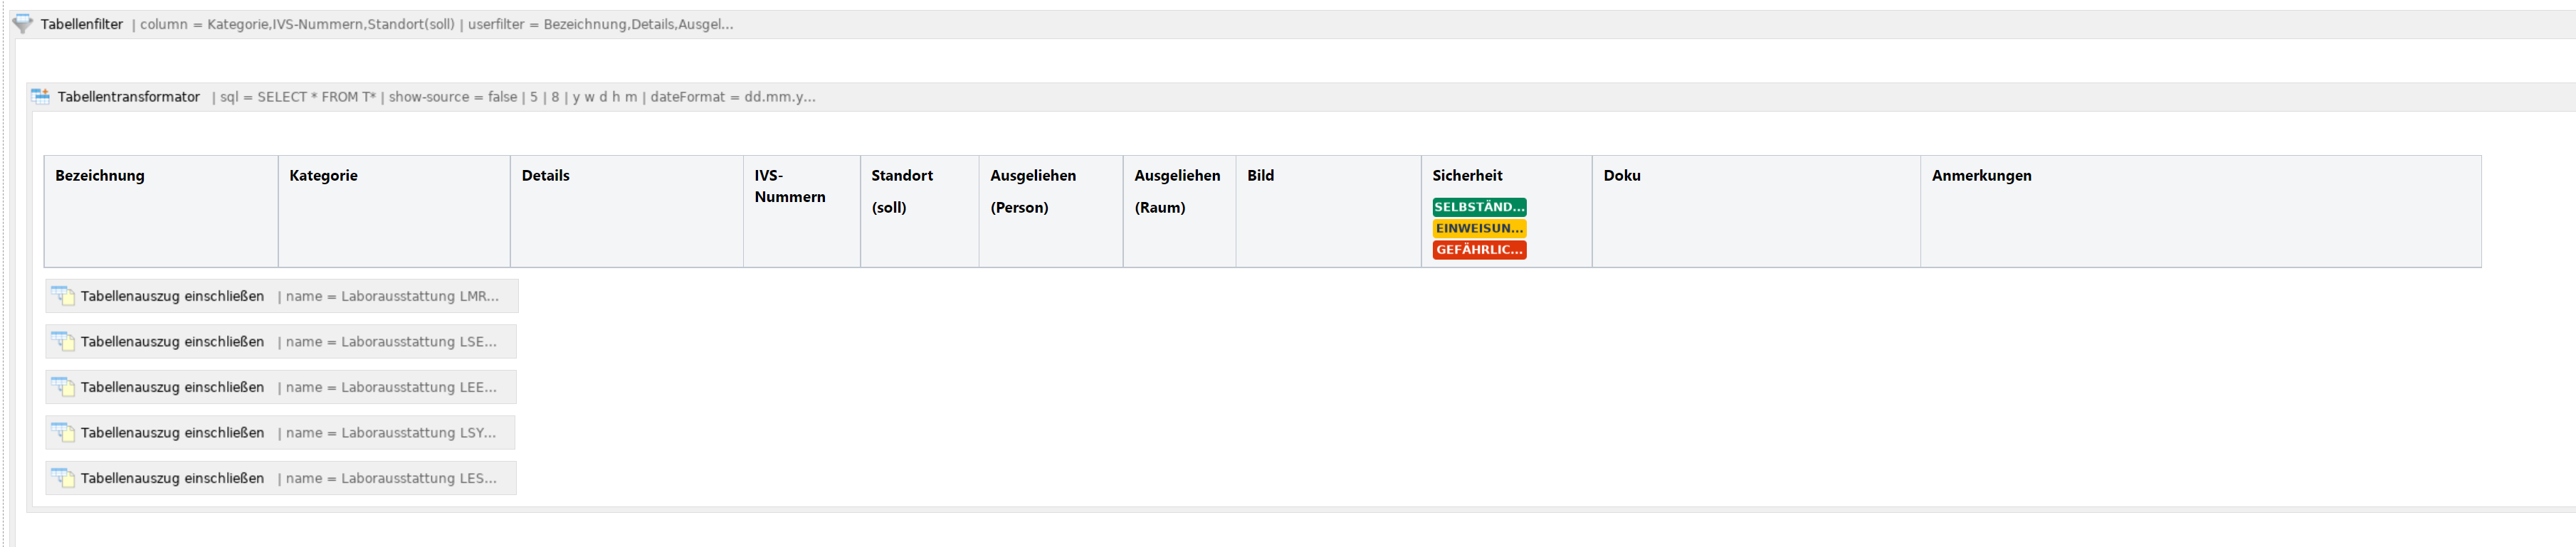The height and width of the screenshot is (547, 2576).
Task: Click the Tabellenauszug icon on the LEE macro
Action: [63, 387]
